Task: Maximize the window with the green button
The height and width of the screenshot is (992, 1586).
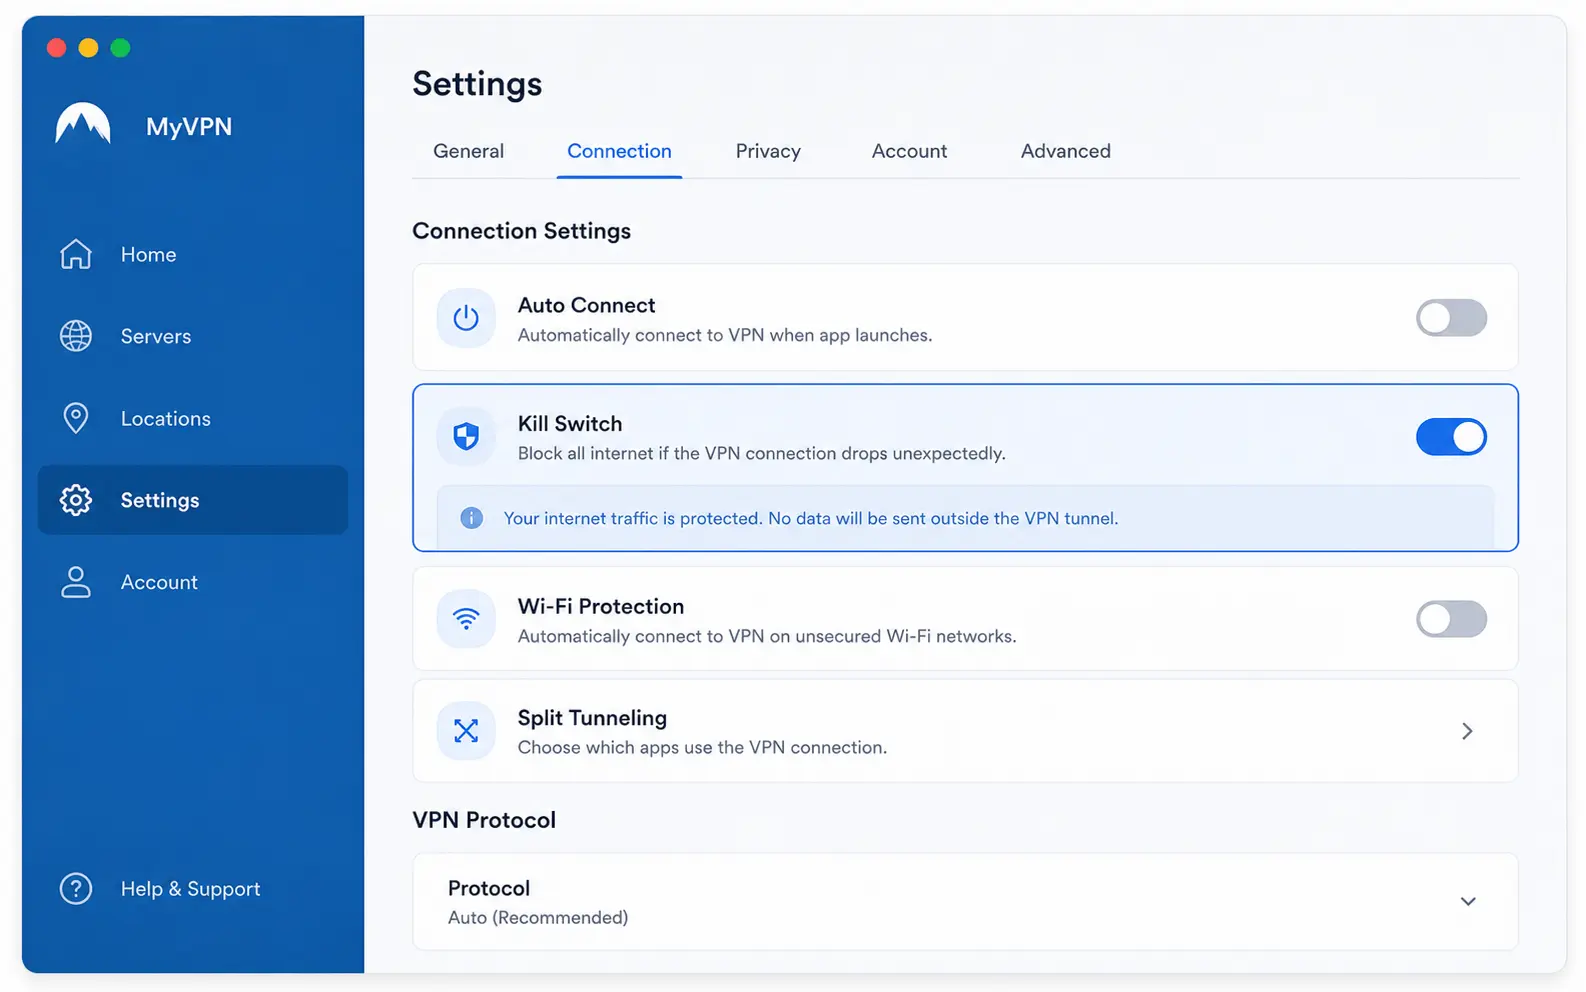Action: [120, 48]
